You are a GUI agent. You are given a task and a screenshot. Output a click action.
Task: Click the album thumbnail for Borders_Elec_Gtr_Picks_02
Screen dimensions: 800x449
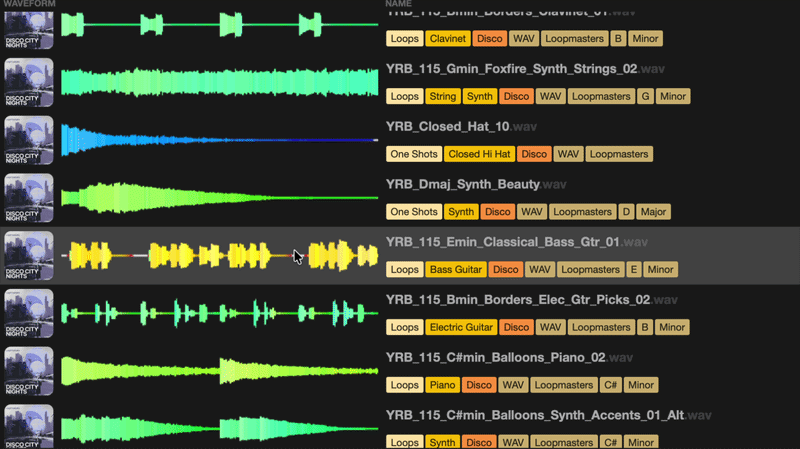click(x=29, y=313)
